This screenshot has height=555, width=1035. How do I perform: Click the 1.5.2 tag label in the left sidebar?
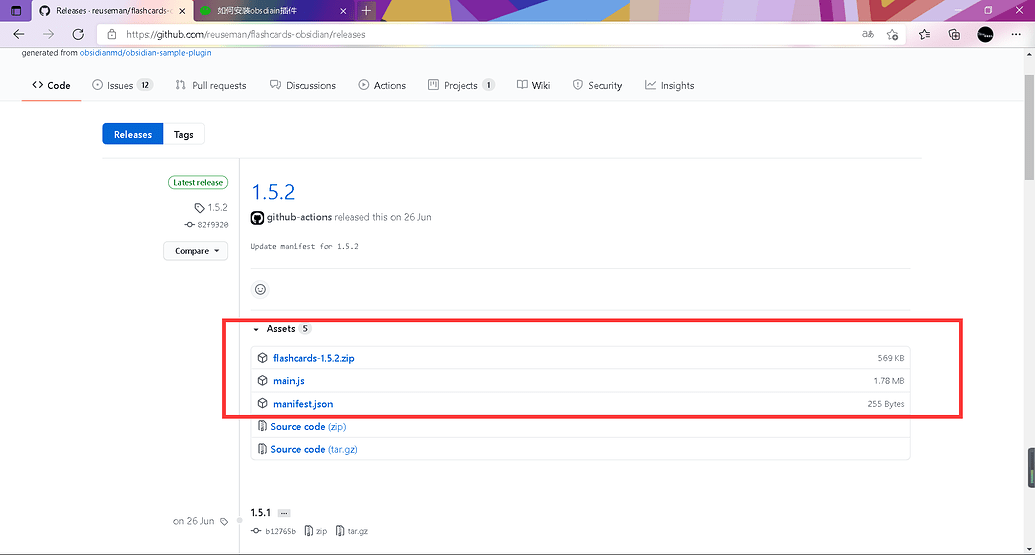click(x=217, y=208)
